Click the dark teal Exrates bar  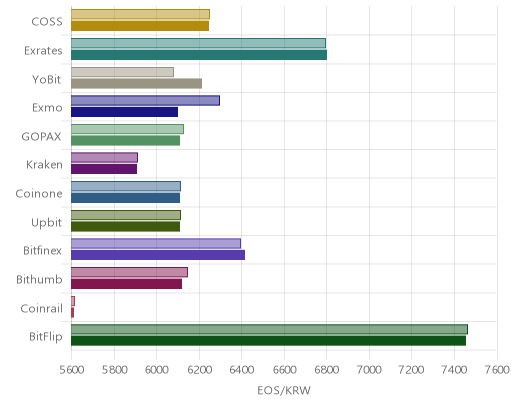199,55
